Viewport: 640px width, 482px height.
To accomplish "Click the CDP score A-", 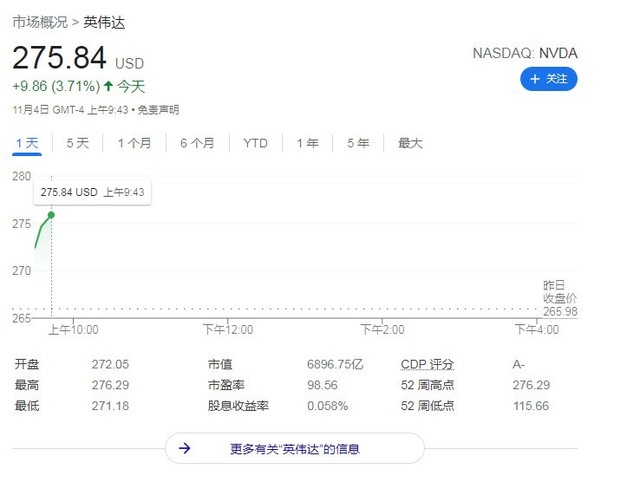I will click(x=519, y=364).
